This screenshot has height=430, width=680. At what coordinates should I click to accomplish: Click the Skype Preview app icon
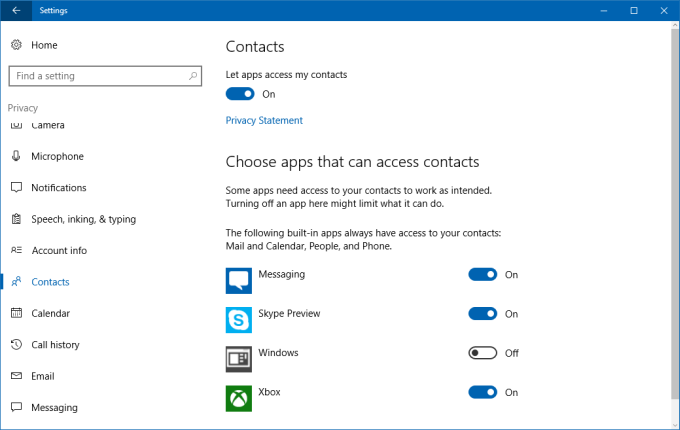point(239,319)
